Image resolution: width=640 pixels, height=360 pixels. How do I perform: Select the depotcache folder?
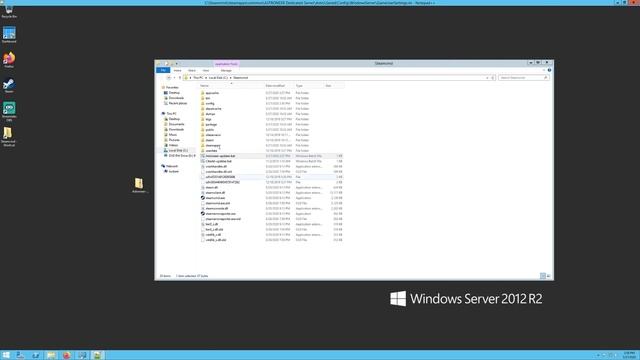[x=213, y=109]
